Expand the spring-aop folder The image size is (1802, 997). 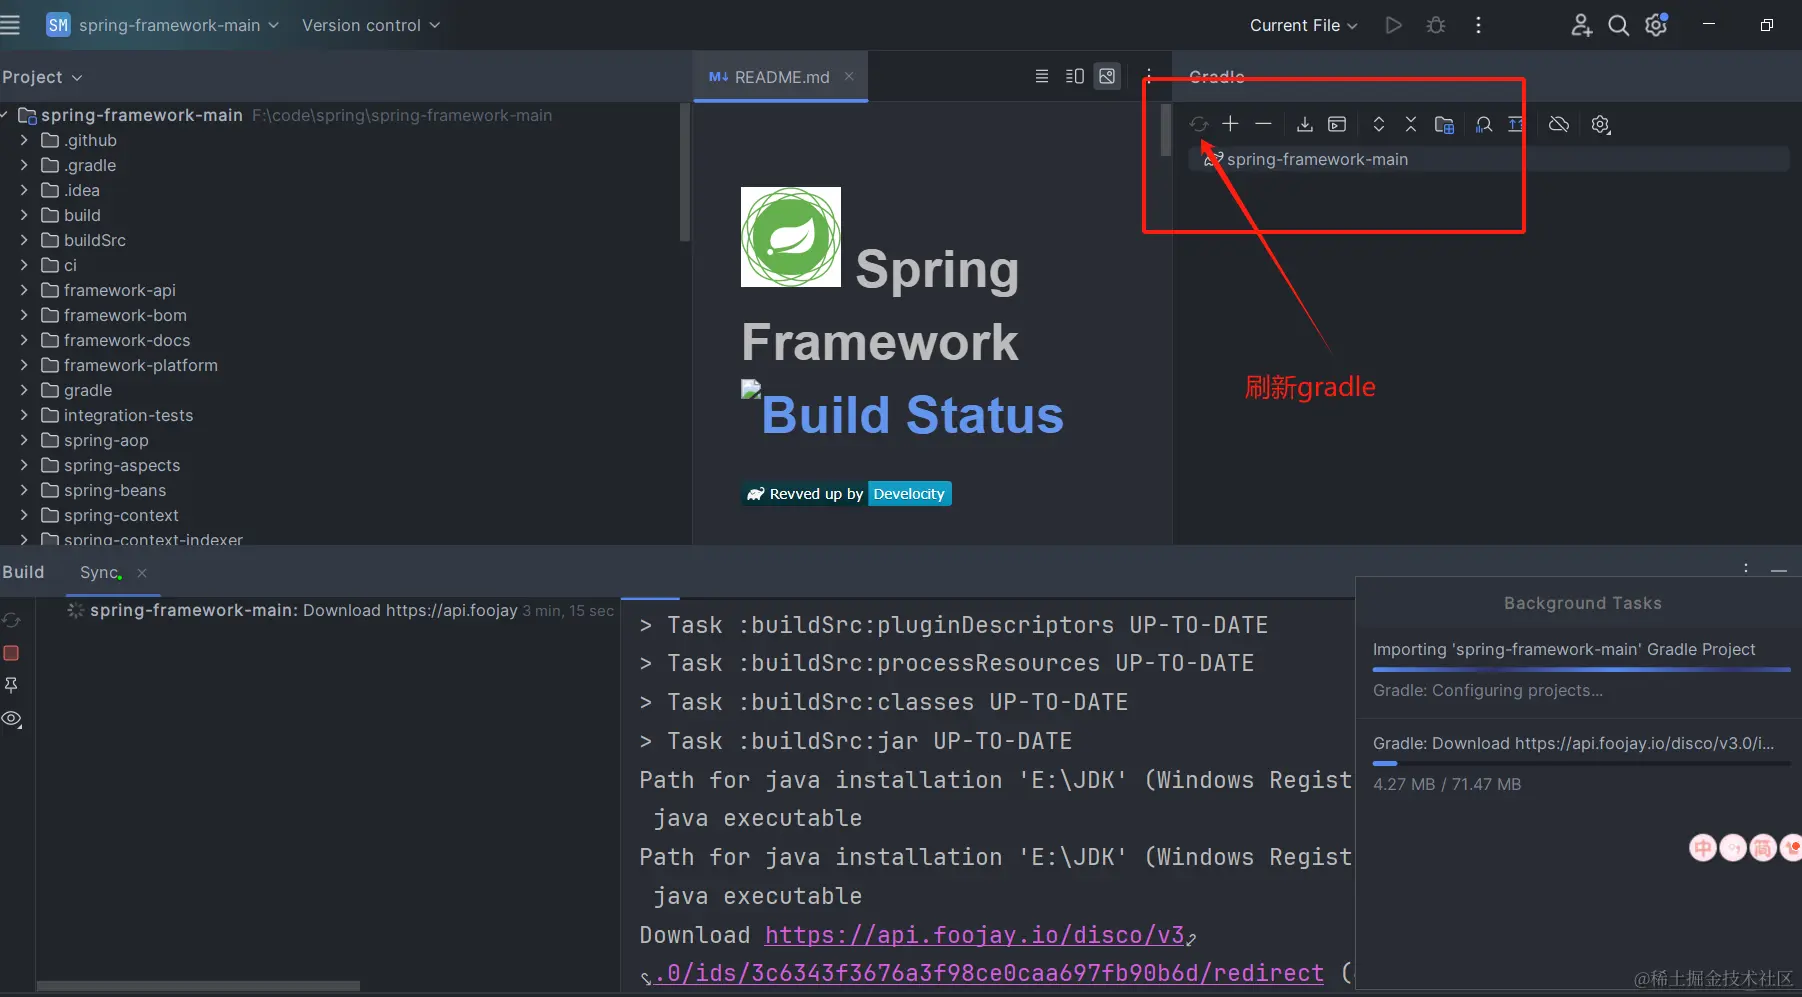[x=24, y=440]
